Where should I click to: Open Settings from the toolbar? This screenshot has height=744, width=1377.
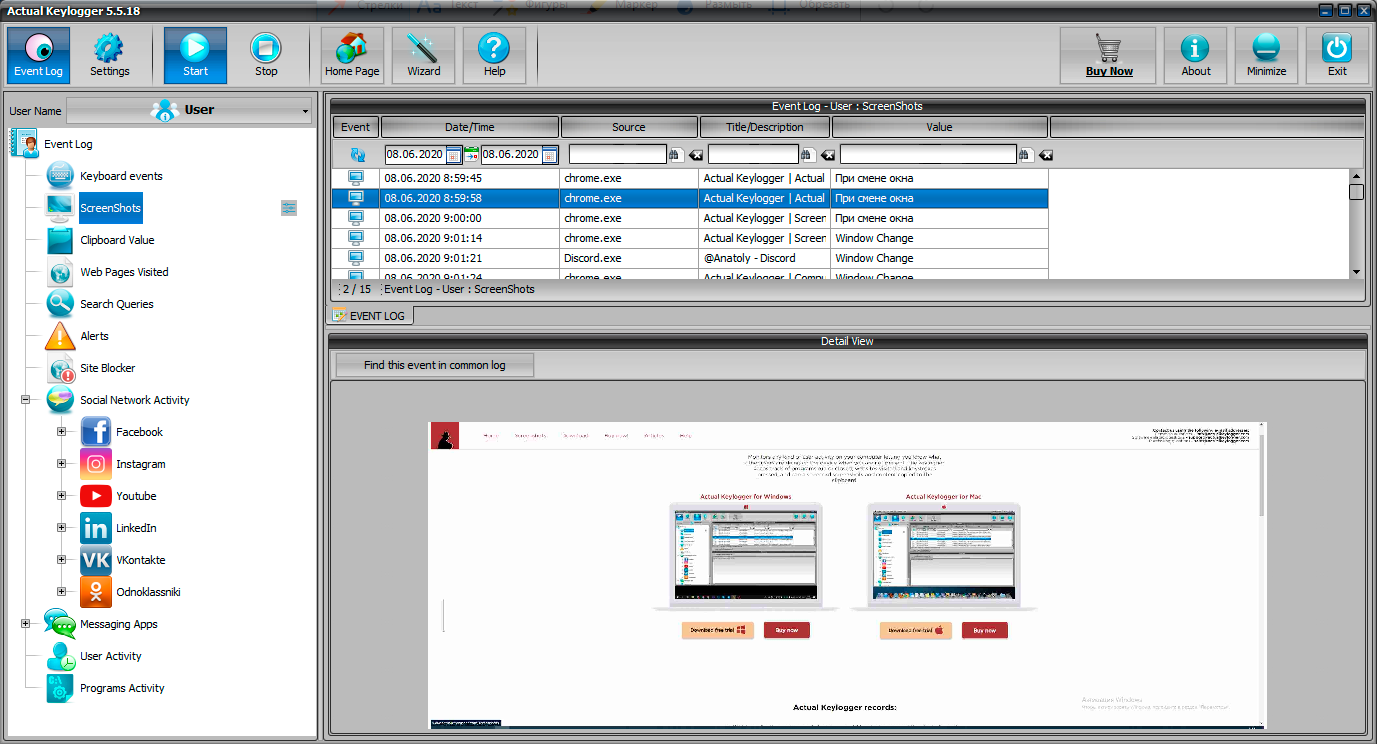point(109,55)
